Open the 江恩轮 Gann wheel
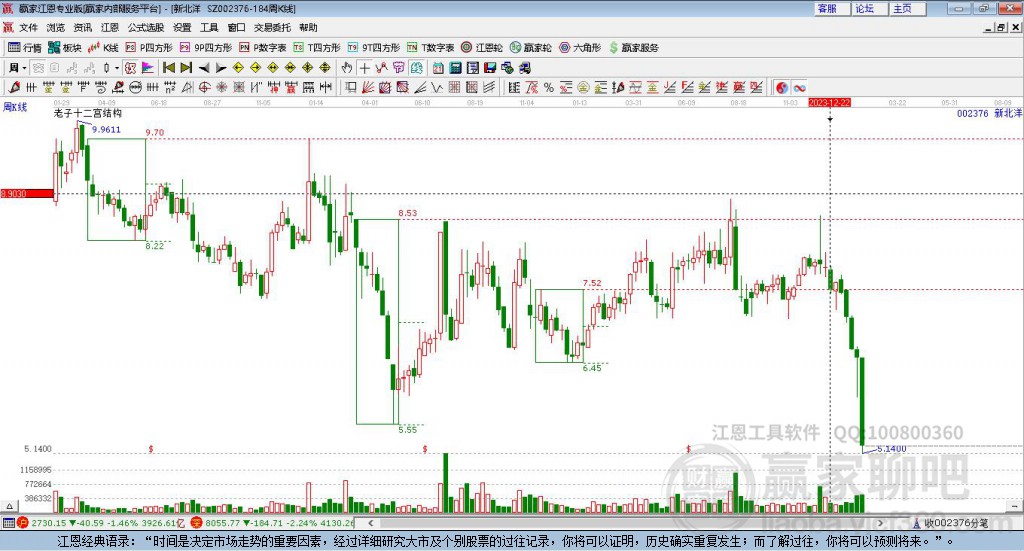 click(x=482, y=48)
